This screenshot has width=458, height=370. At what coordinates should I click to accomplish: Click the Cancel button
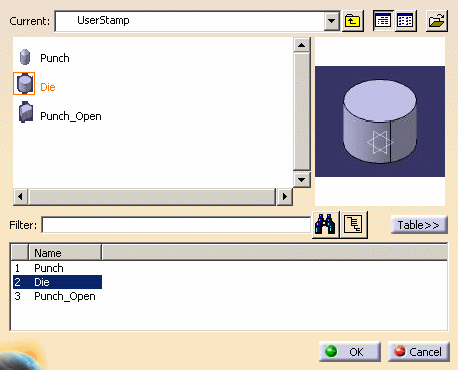(419, 352)
